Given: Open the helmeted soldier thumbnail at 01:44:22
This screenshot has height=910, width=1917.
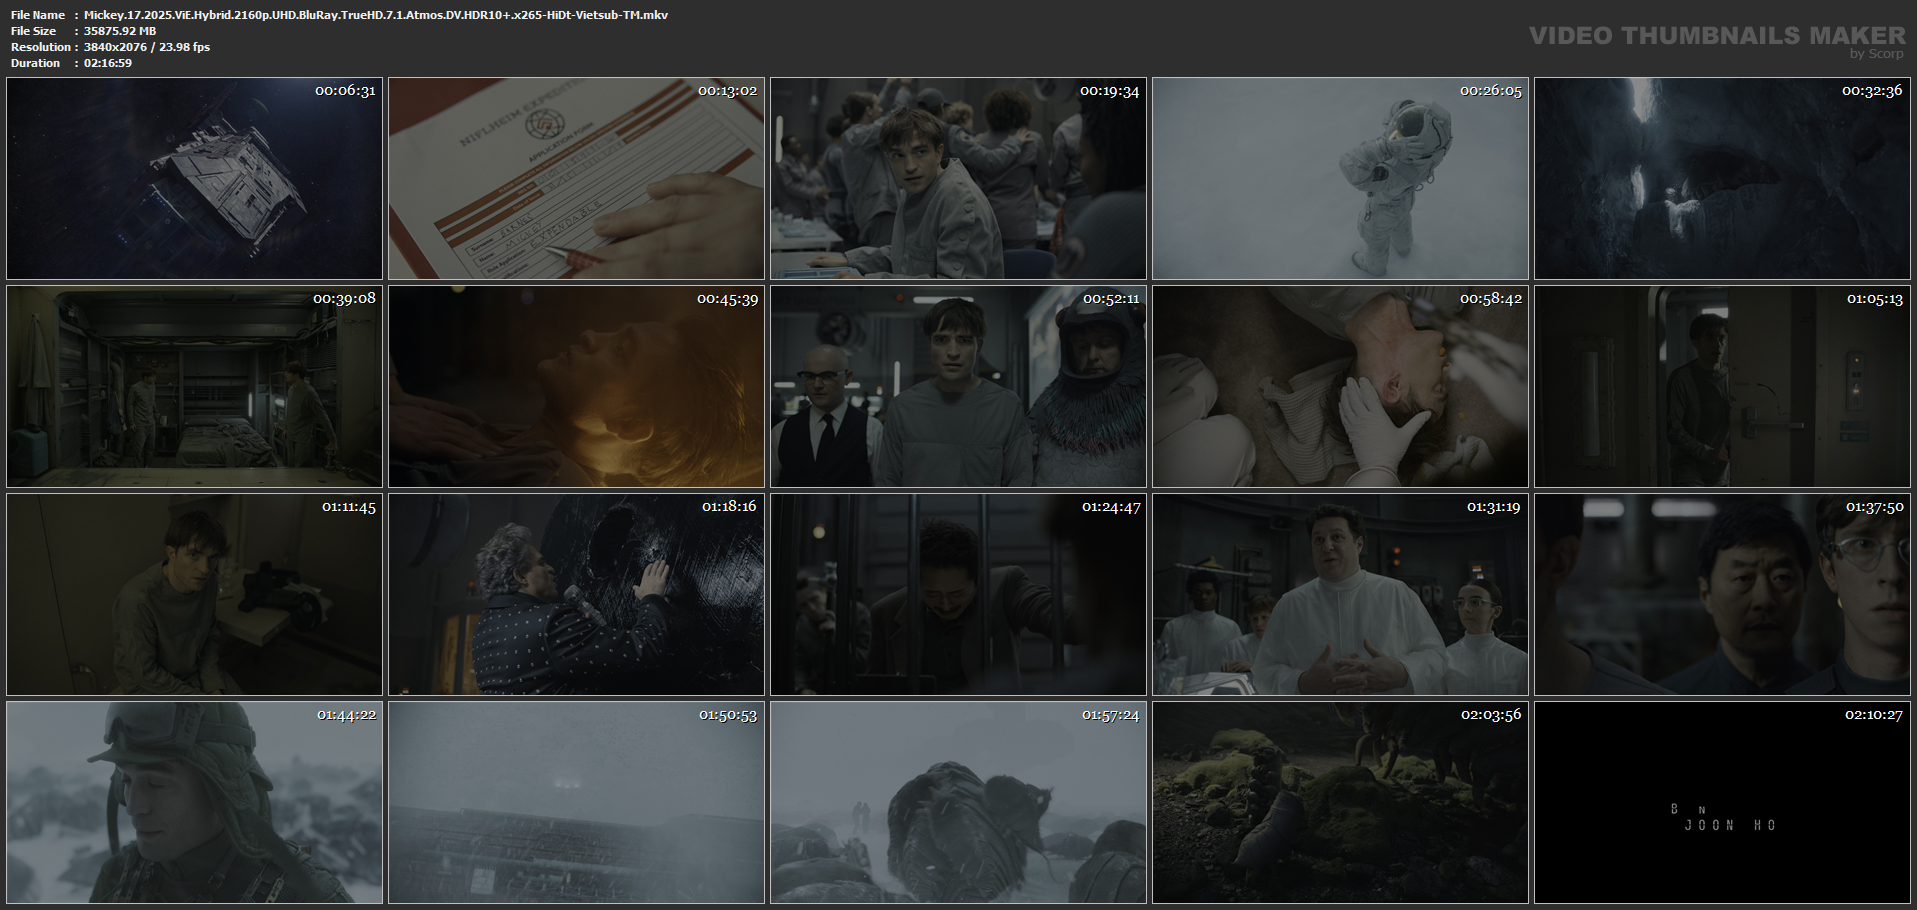Looking at the screenshot, I should tap(194, 802).
